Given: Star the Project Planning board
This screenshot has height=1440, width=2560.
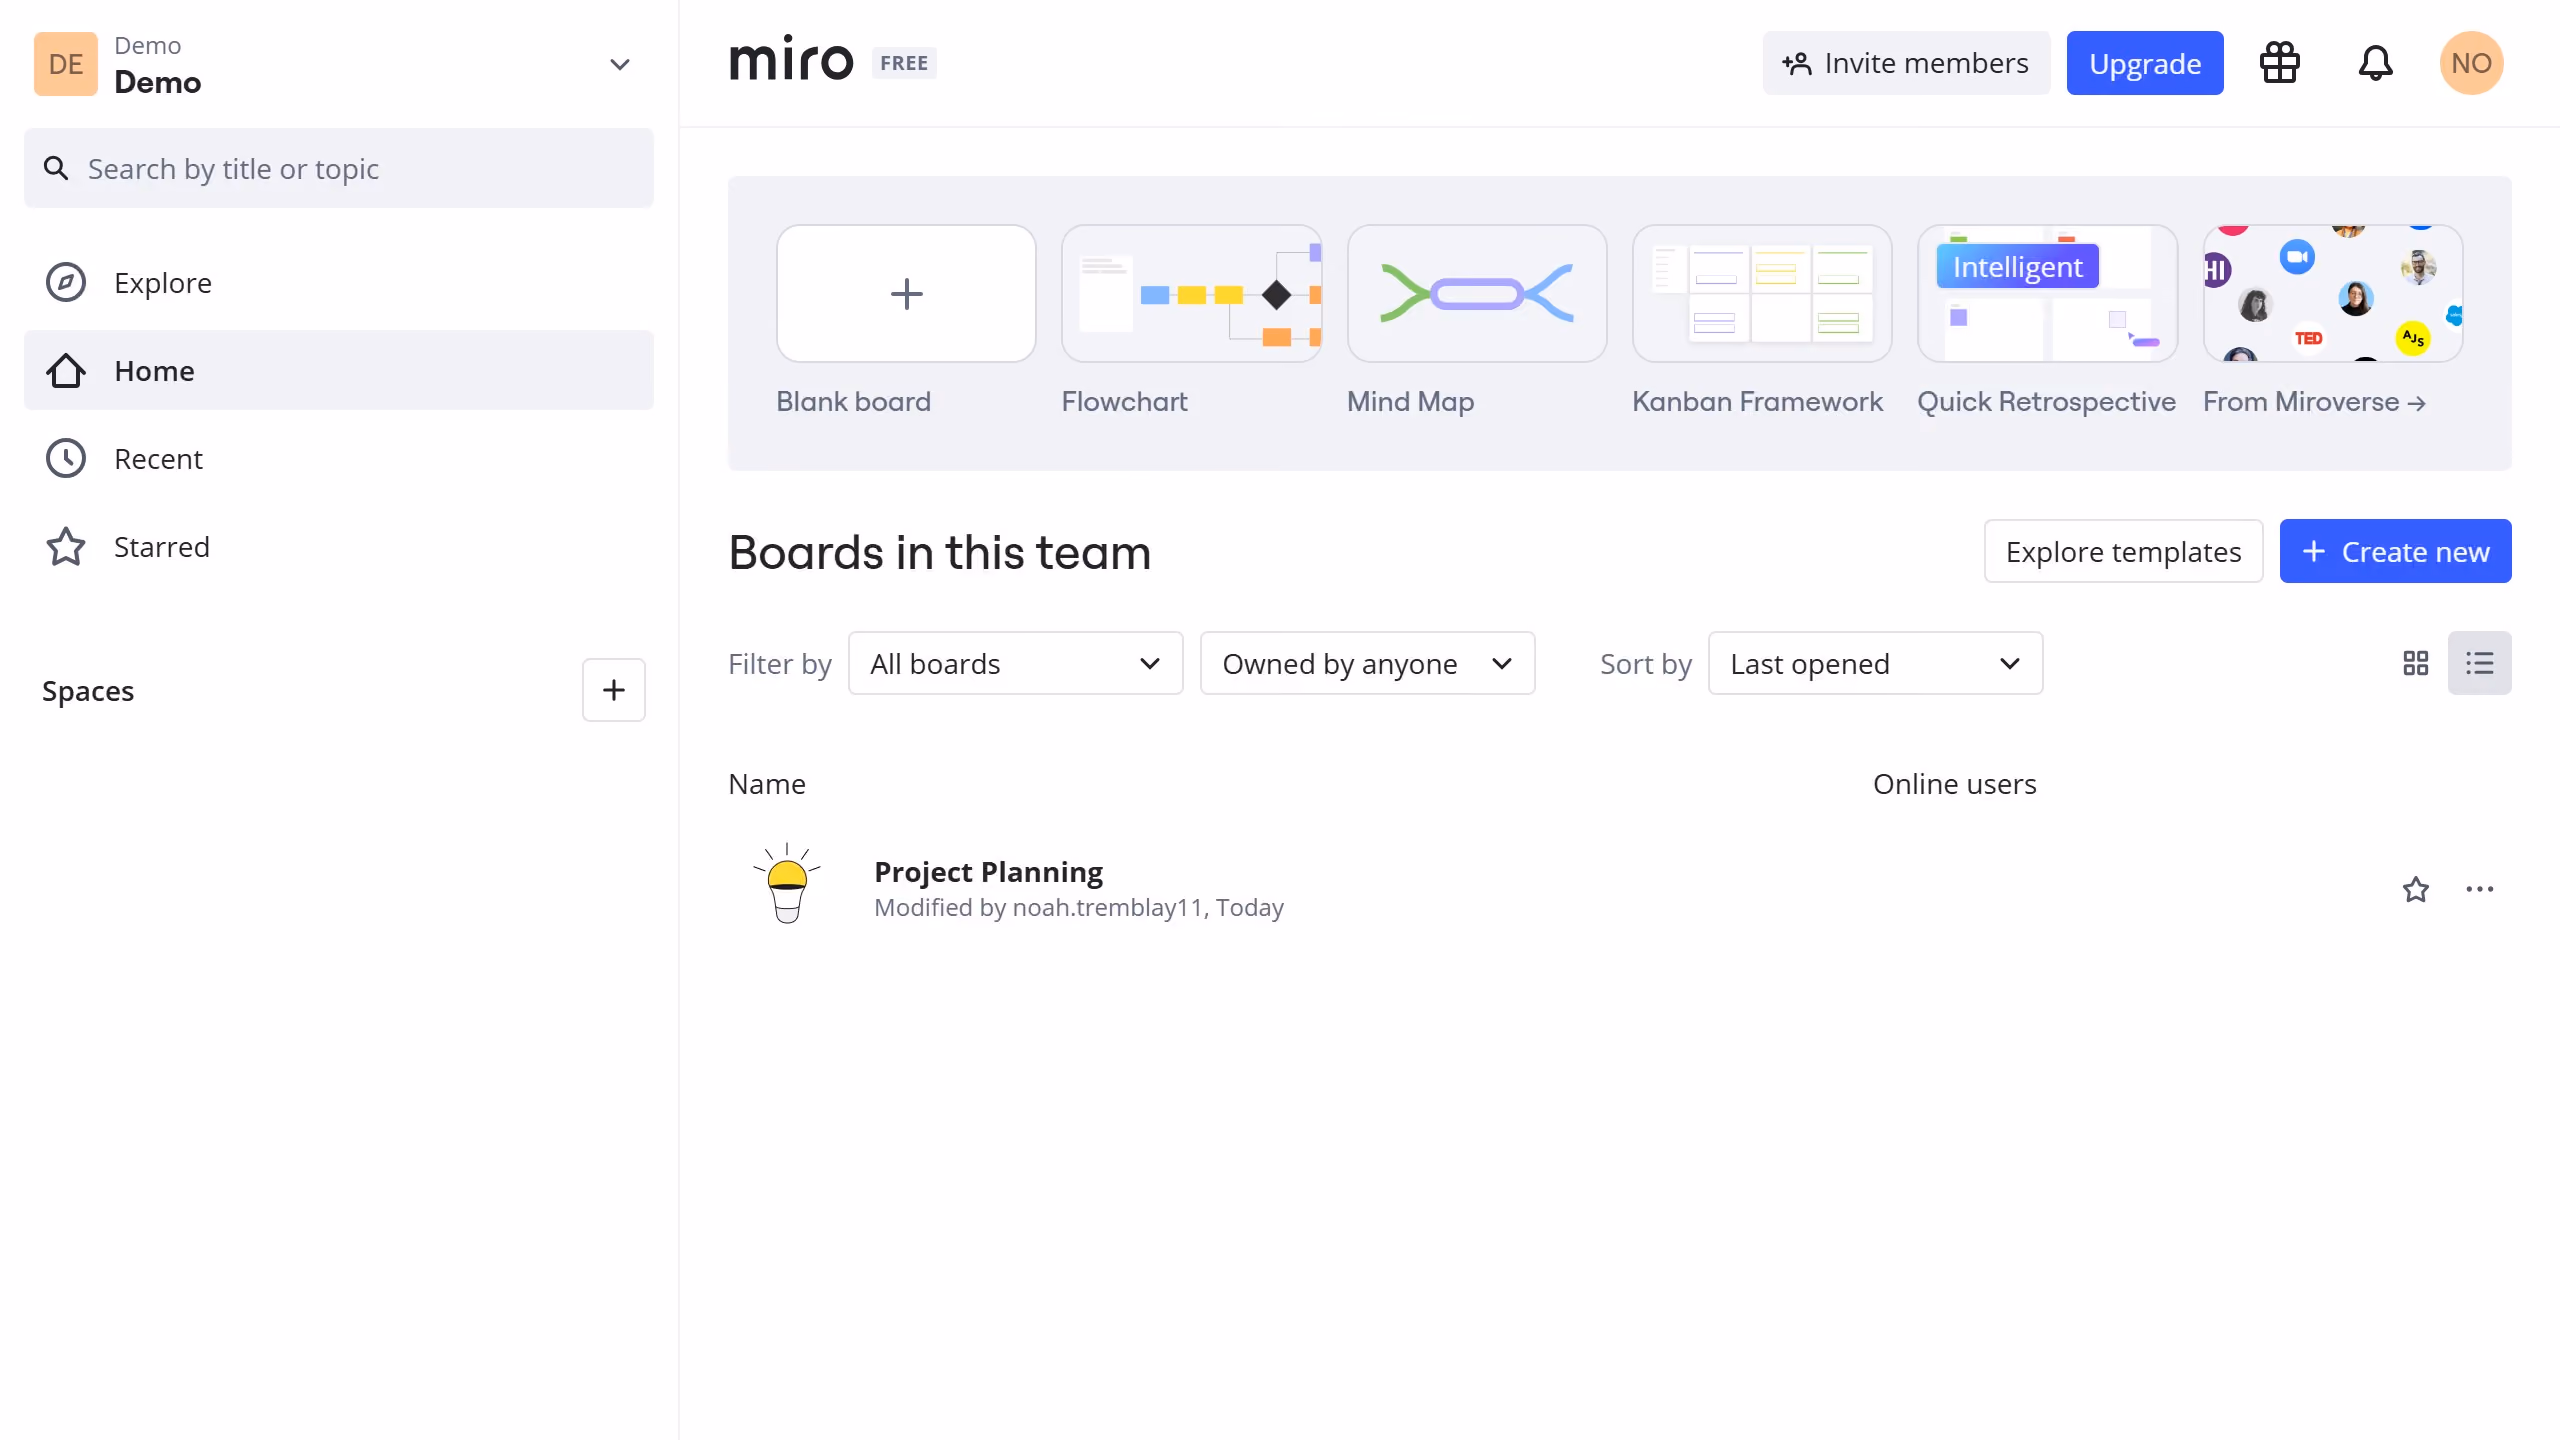Looking at the screenshot, I should point(2415,889).
